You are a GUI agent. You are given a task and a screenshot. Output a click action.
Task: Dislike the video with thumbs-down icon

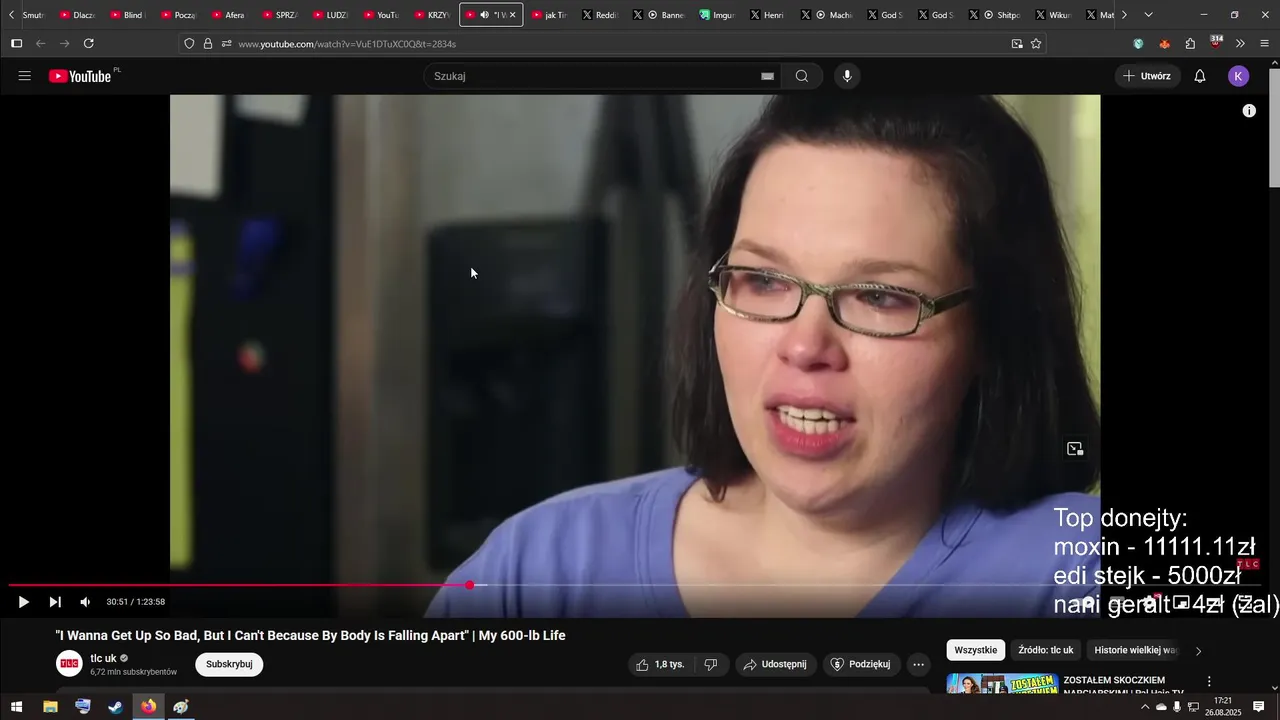click(711, 664)
